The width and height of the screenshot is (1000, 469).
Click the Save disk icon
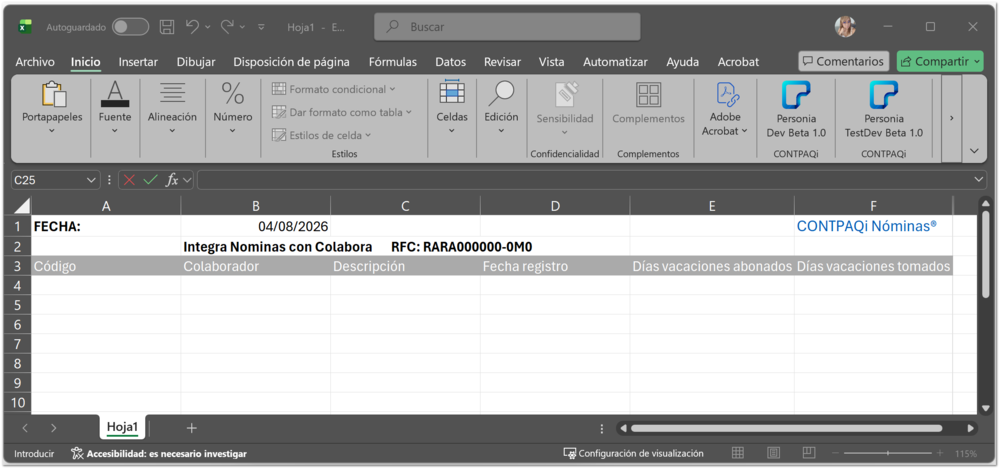point(166,27)
